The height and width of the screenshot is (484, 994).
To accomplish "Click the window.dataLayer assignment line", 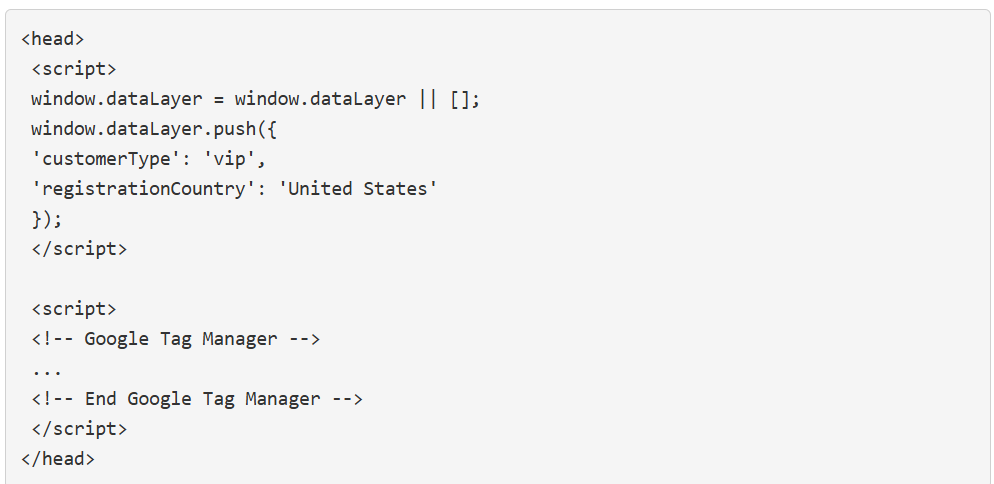I will 256,100.
